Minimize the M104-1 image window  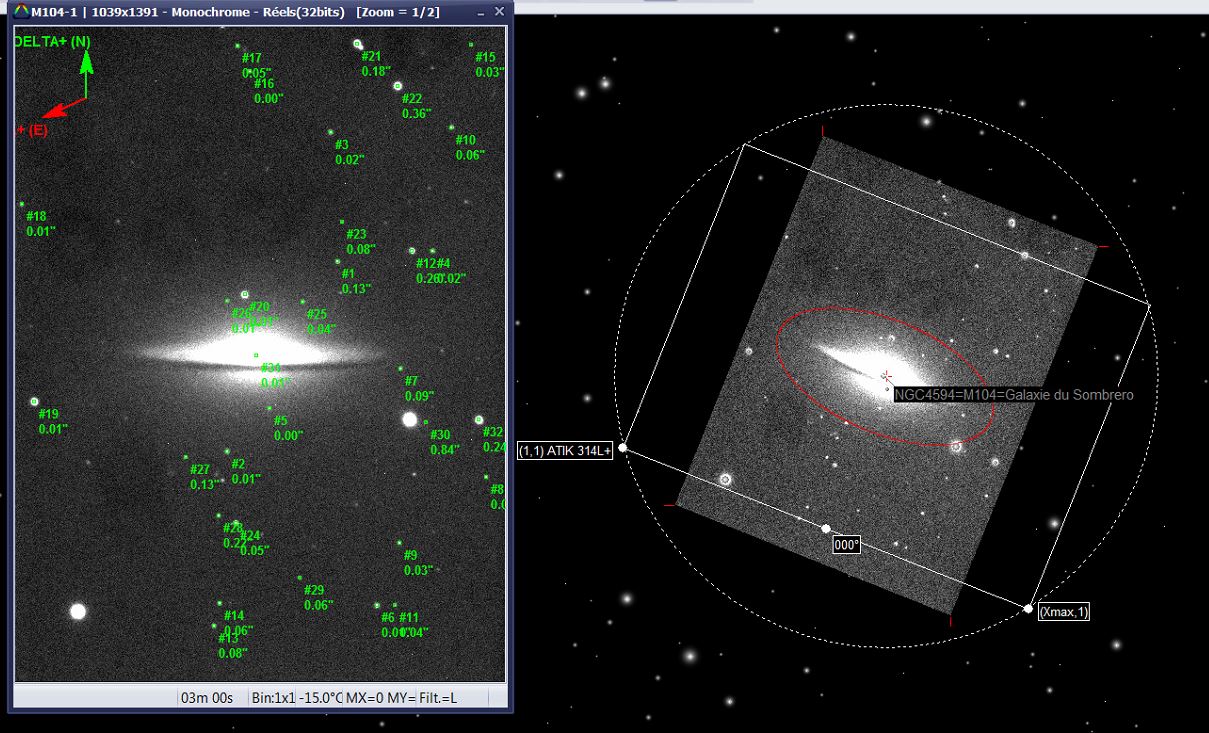click(x=475, y=12)
